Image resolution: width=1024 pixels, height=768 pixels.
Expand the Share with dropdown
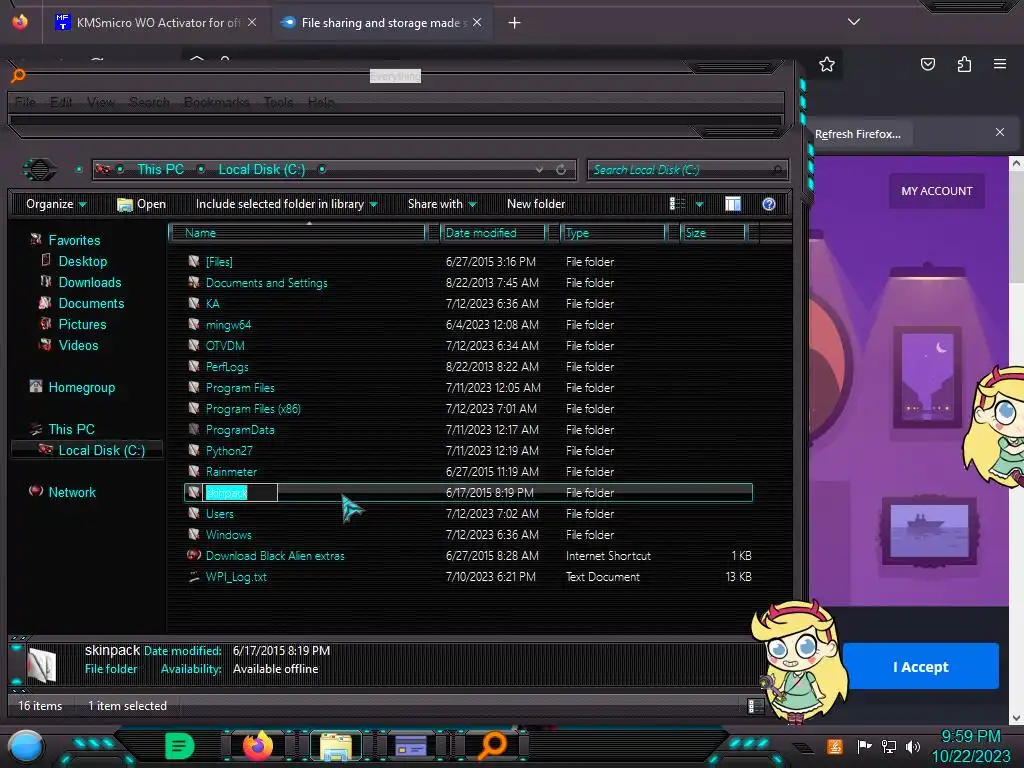pos(442,204)
